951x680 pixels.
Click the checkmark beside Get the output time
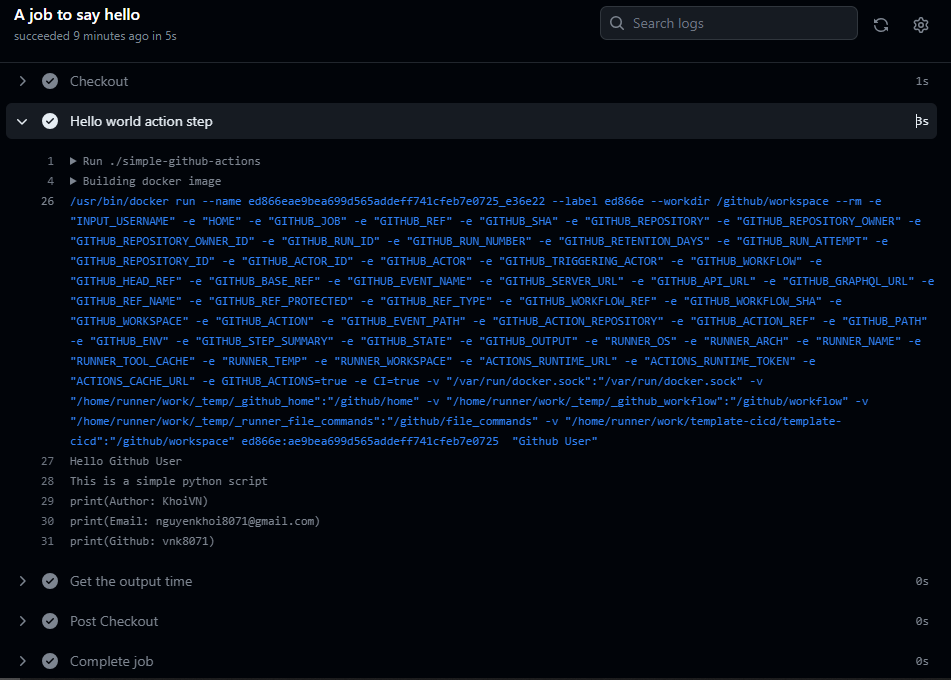coord(49,581)
